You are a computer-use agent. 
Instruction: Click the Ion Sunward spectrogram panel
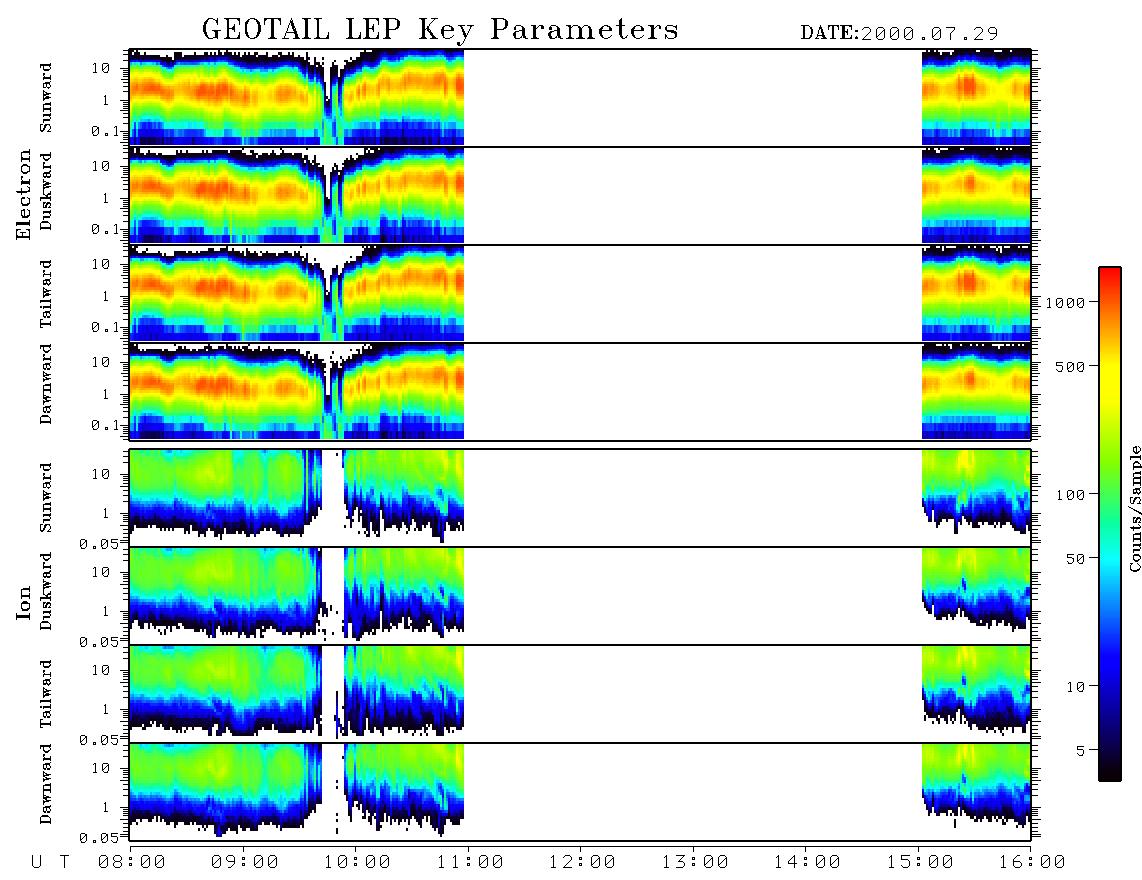tap(580, 498)
